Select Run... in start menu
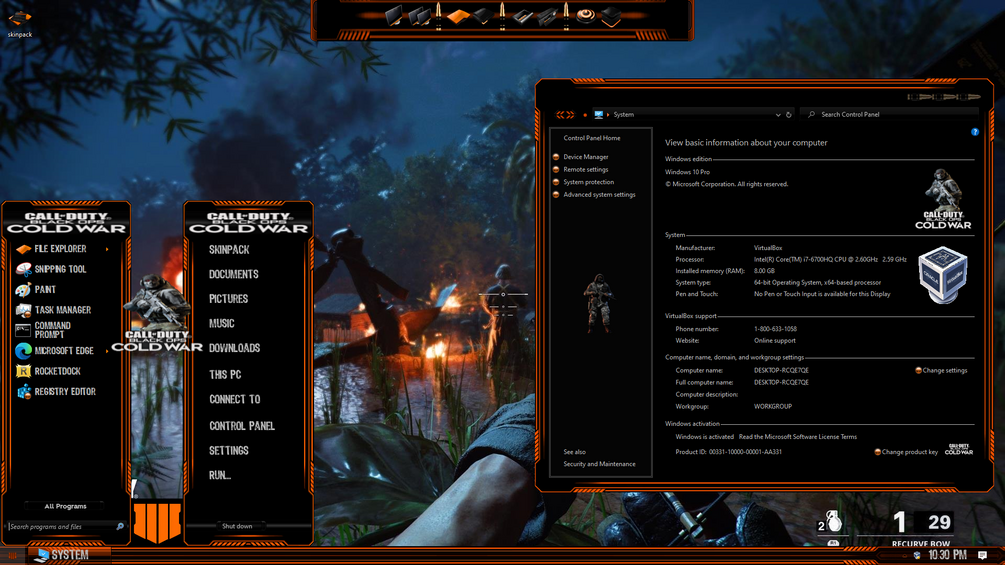Image resolution: width=1005 pixels, height=565 pixels. (x=220, y=475)
